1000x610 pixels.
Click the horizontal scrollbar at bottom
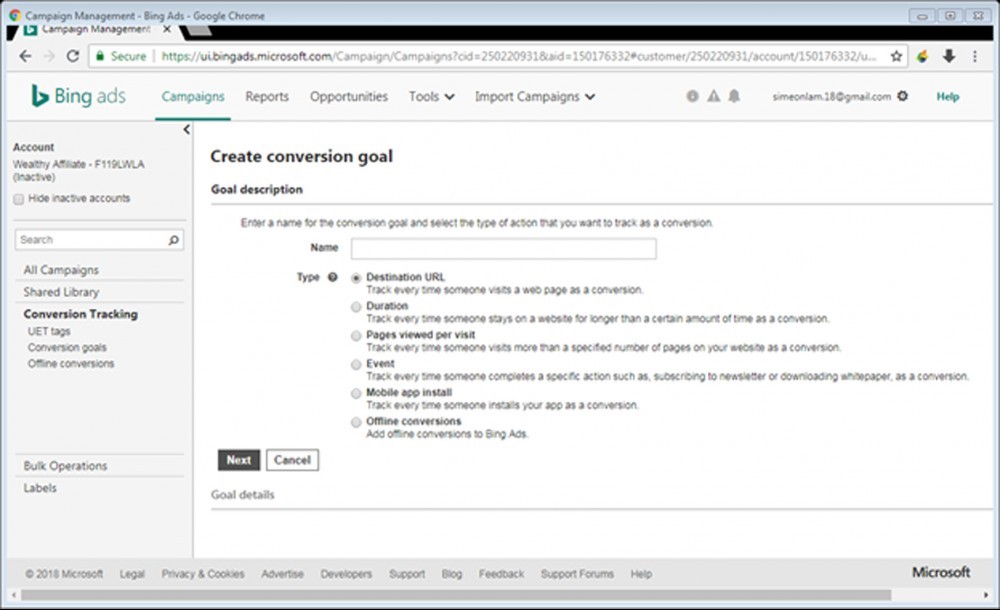click(456, 595)
